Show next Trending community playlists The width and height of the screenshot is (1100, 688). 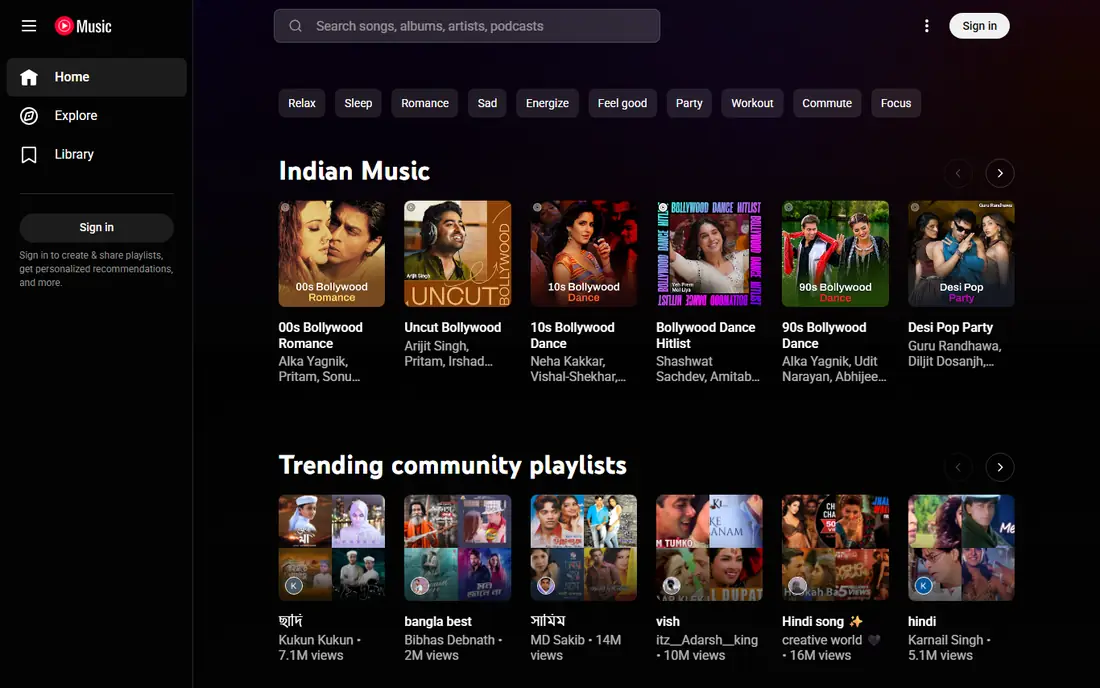(1000, 467)
